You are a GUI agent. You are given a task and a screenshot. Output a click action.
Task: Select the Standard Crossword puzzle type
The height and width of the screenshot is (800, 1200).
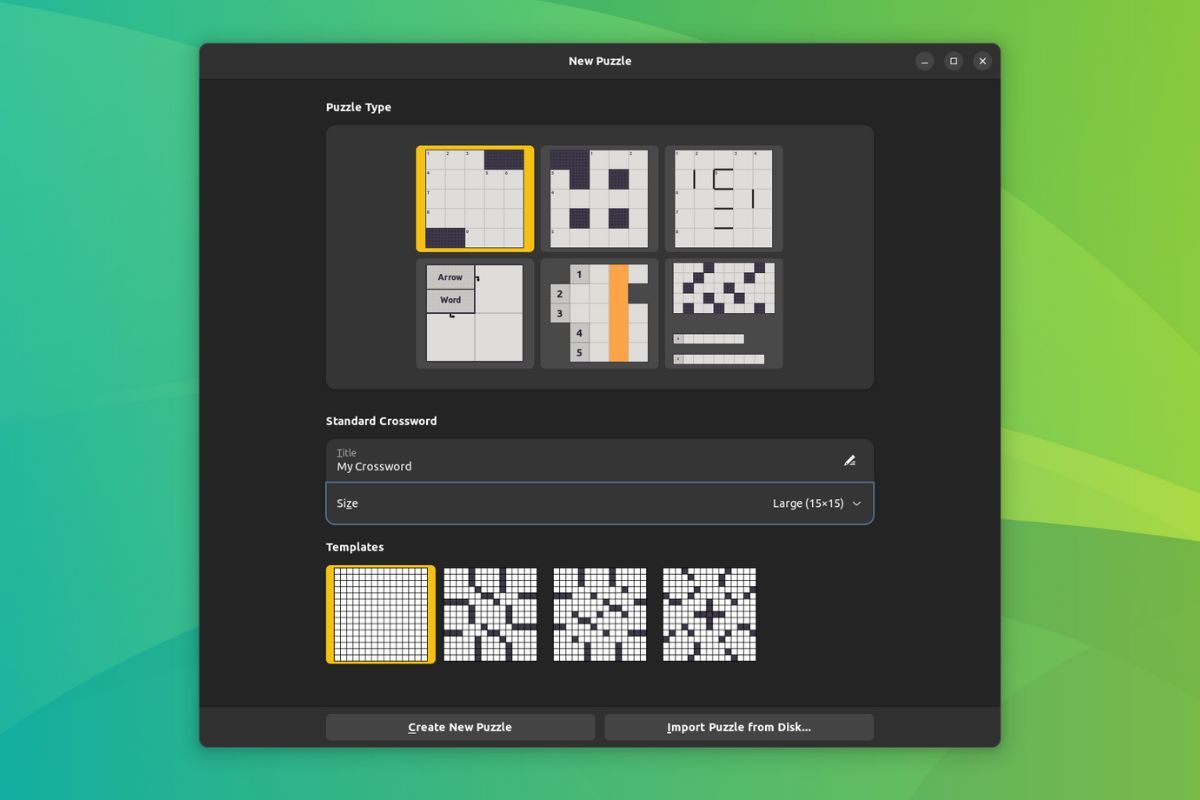tap(474, 198)
